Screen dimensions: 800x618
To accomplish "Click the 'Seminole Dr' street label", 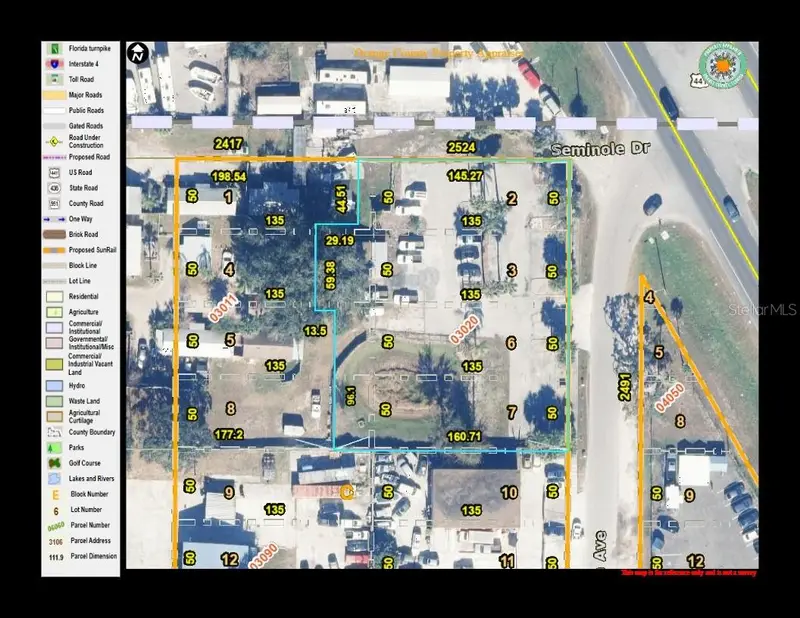I will click(x=601, y=149).
